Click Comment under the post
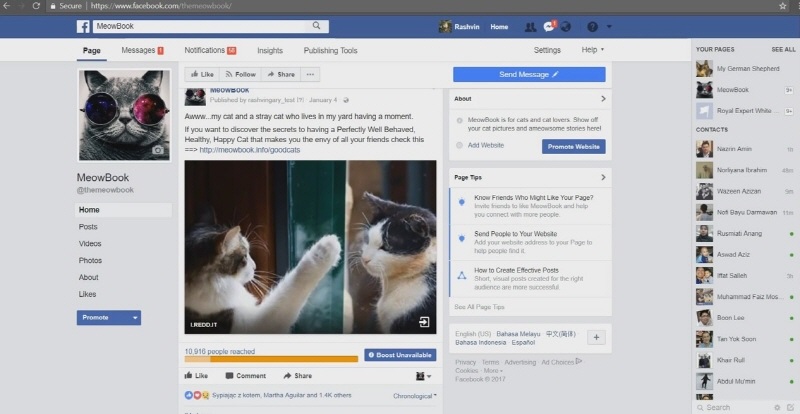 245,376
